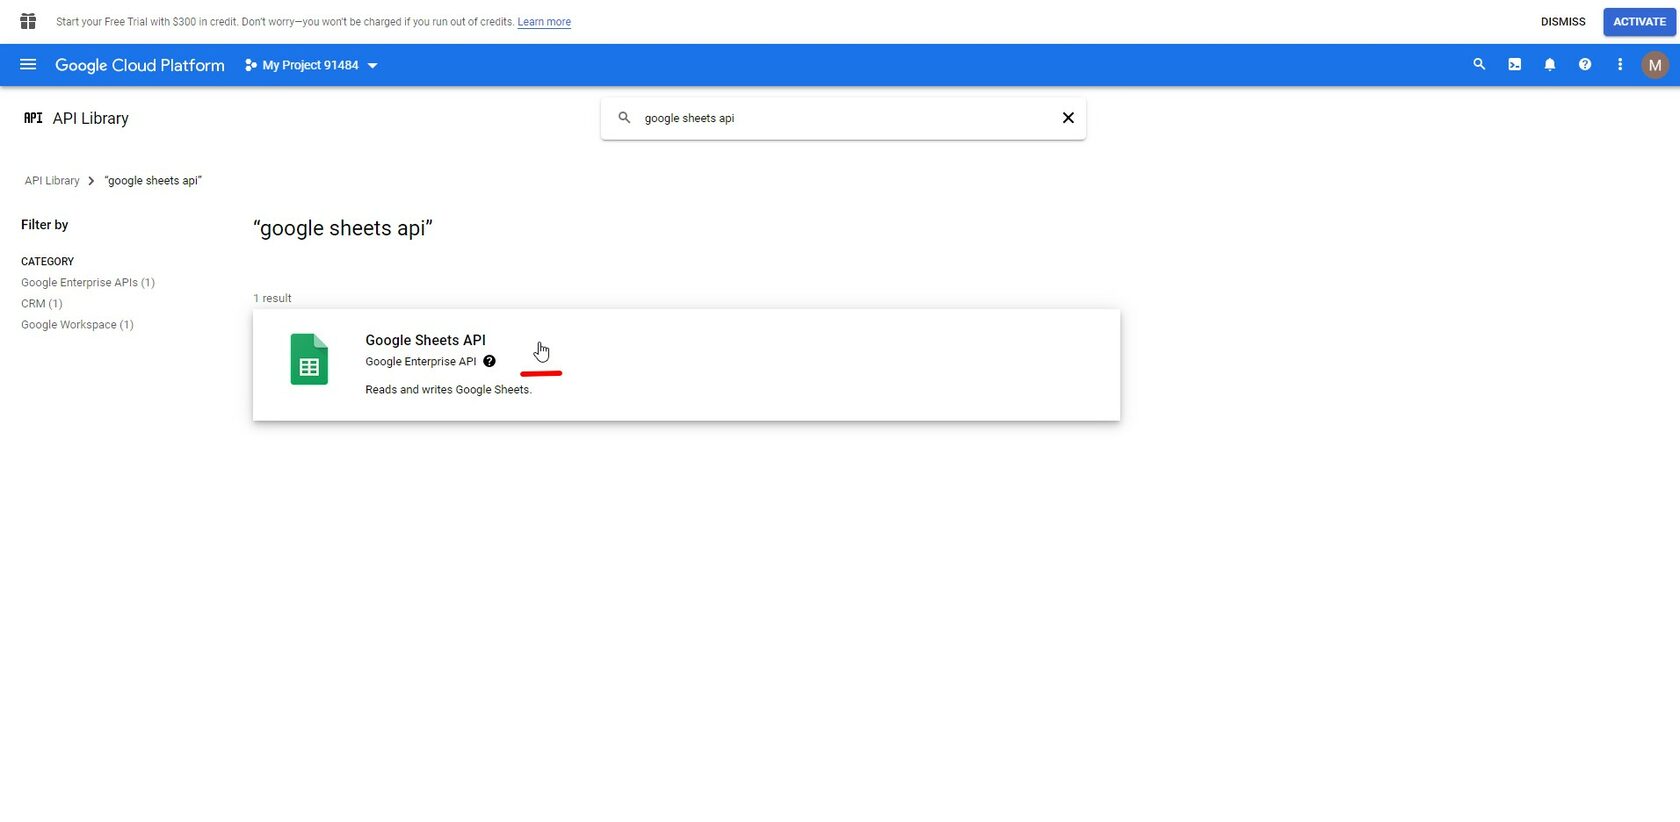Click the description Reads and writes Google Sheets
Screen dimensions: 1680x822
[x=448, y=390]
